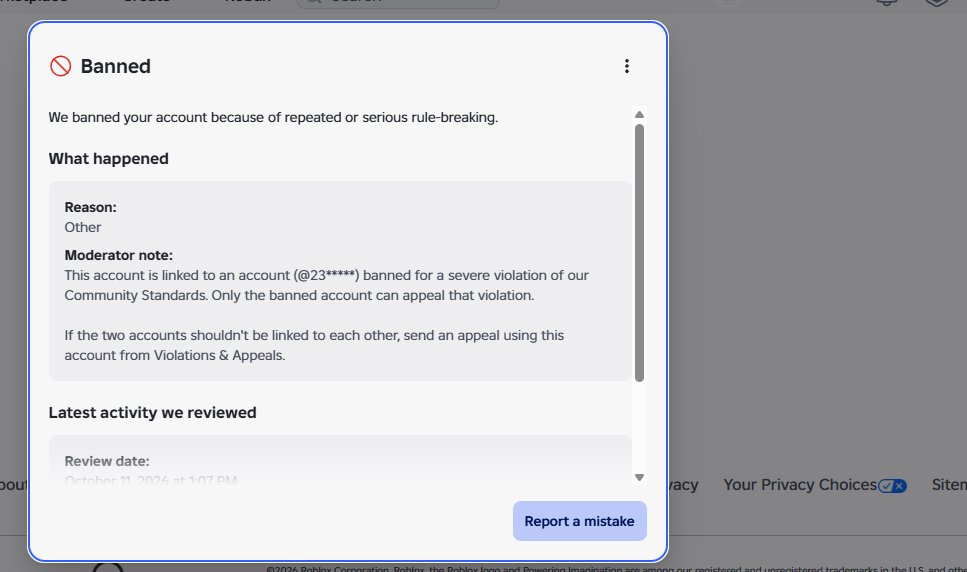967x572 pixels.
Task: Click the scrollbar up arrow in the dialog
Action: [639, 115]
